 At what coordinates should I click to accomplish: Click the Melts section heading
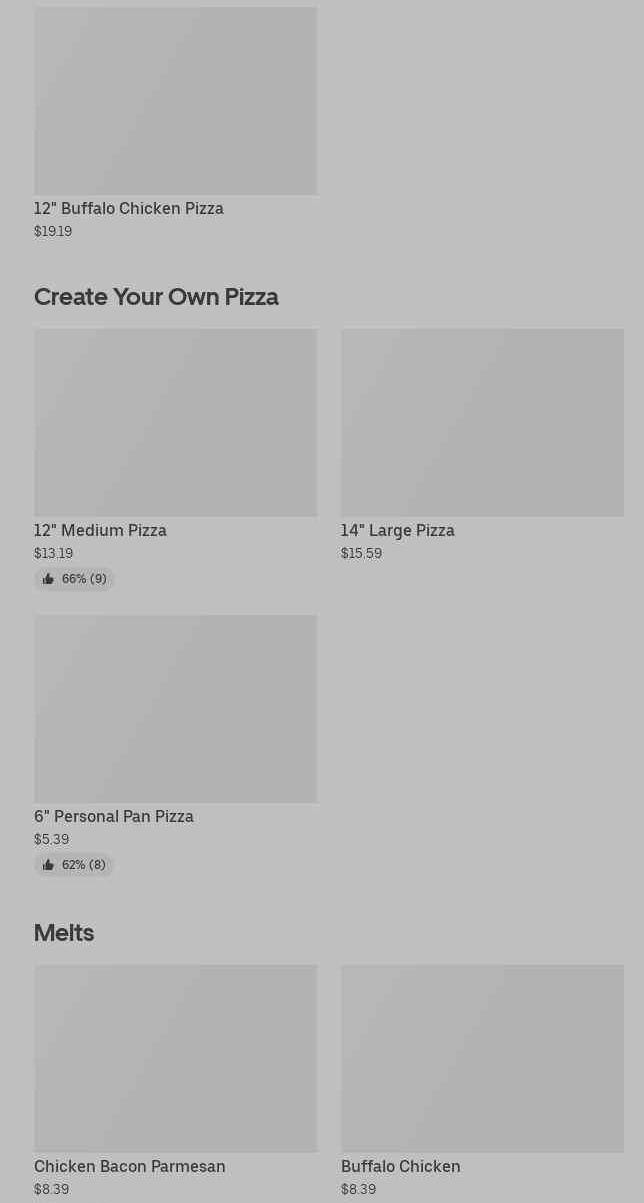tap(64, 933)
